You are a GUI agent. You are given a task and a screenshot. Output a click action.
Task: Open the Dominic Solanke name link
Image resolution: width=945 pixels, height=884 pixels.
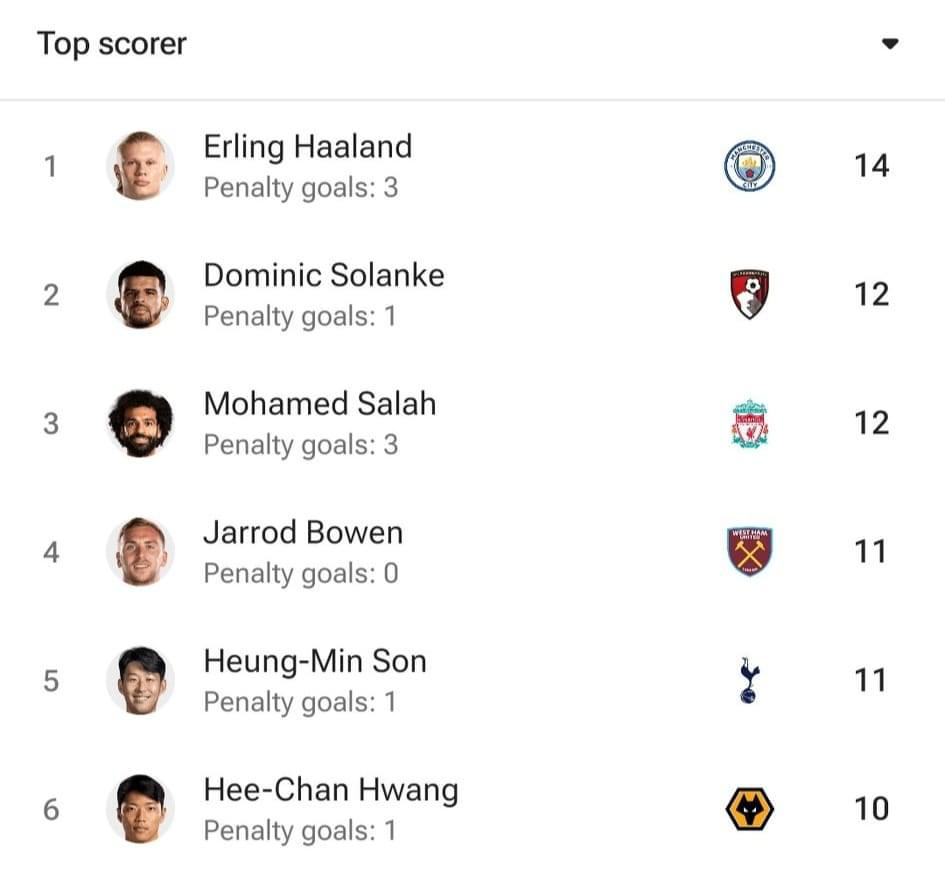(x=324, y=275)
